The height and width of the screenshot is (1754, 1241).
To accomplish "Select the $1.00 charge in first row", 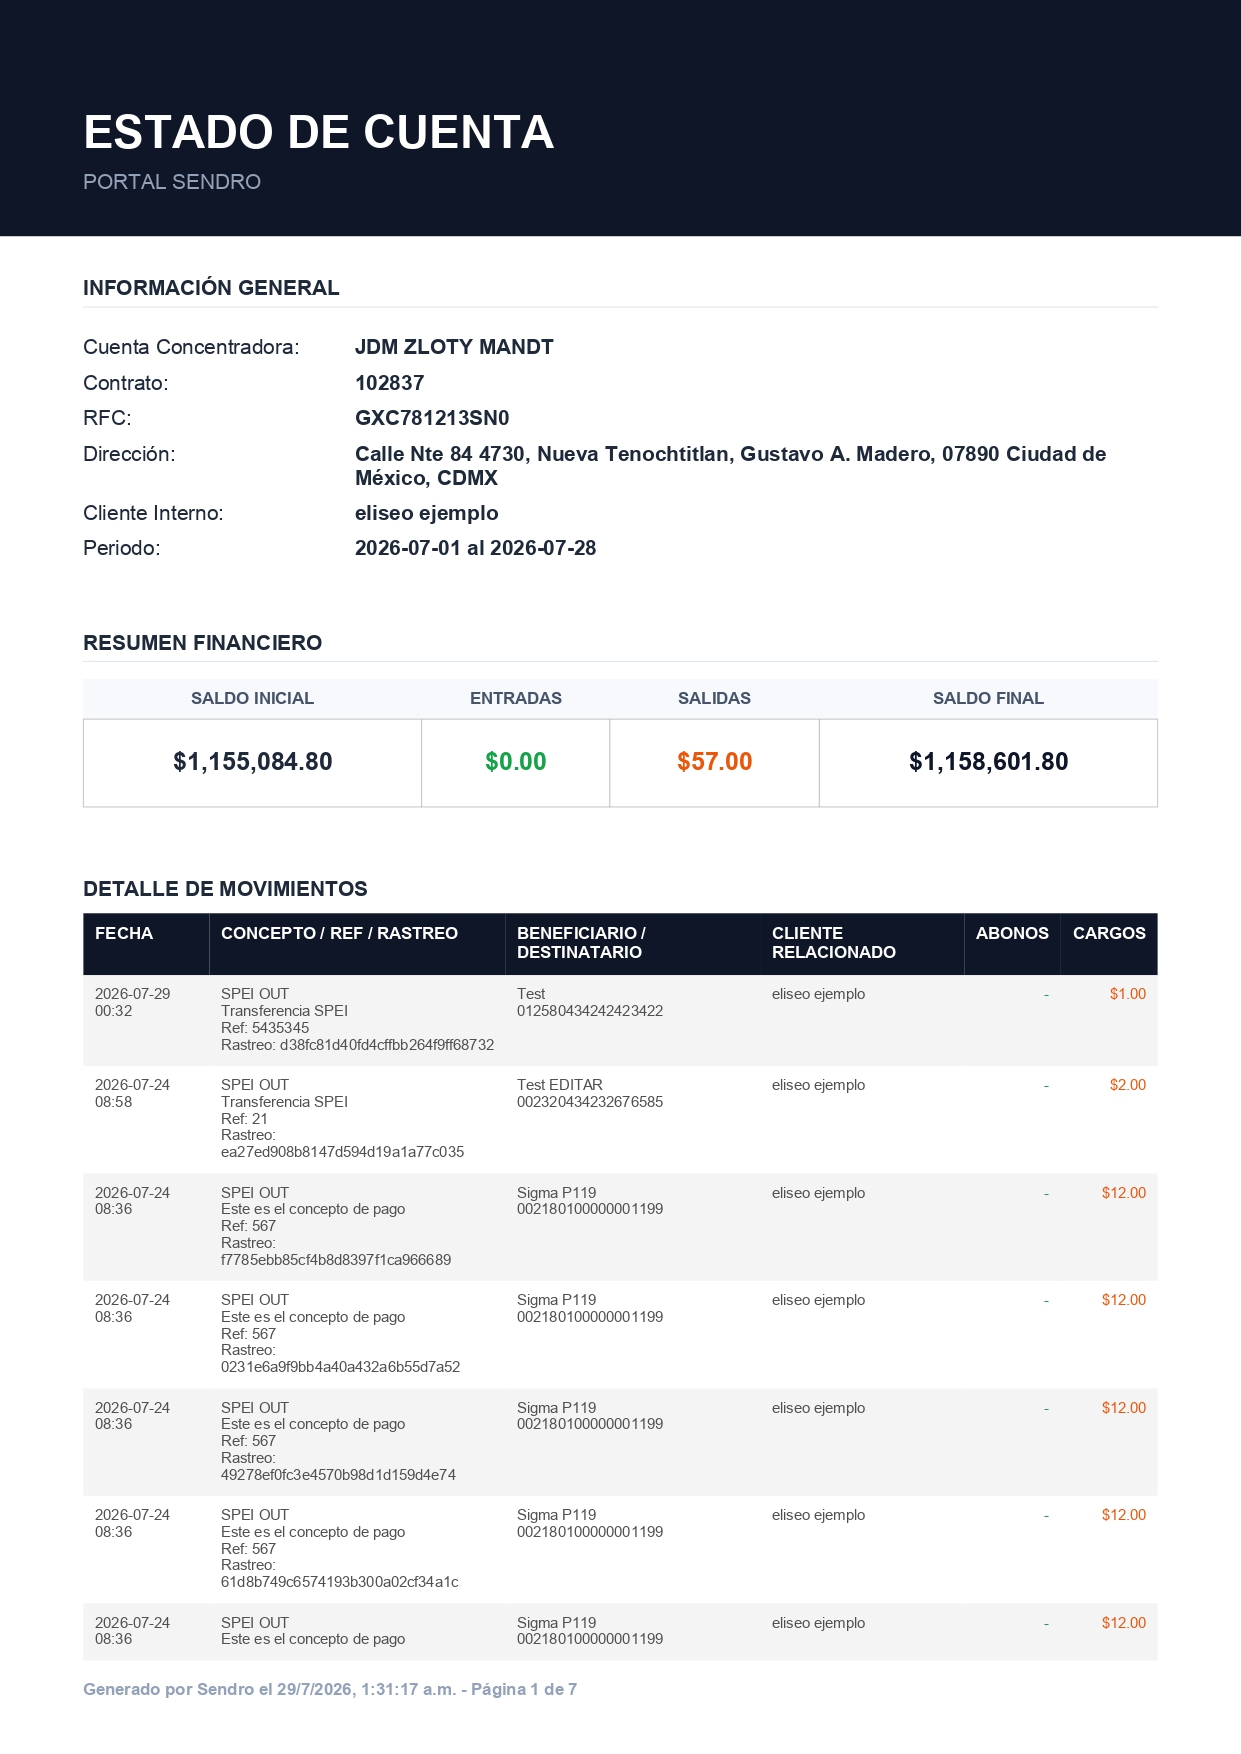I will (x=1128, y=994).
